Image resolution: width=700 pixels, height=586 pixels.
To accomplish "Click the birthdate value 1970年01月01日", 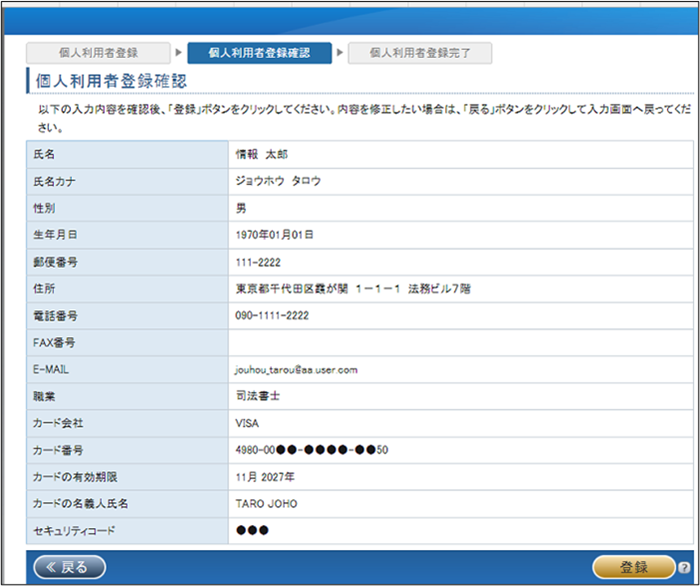I will coord(274,235).
